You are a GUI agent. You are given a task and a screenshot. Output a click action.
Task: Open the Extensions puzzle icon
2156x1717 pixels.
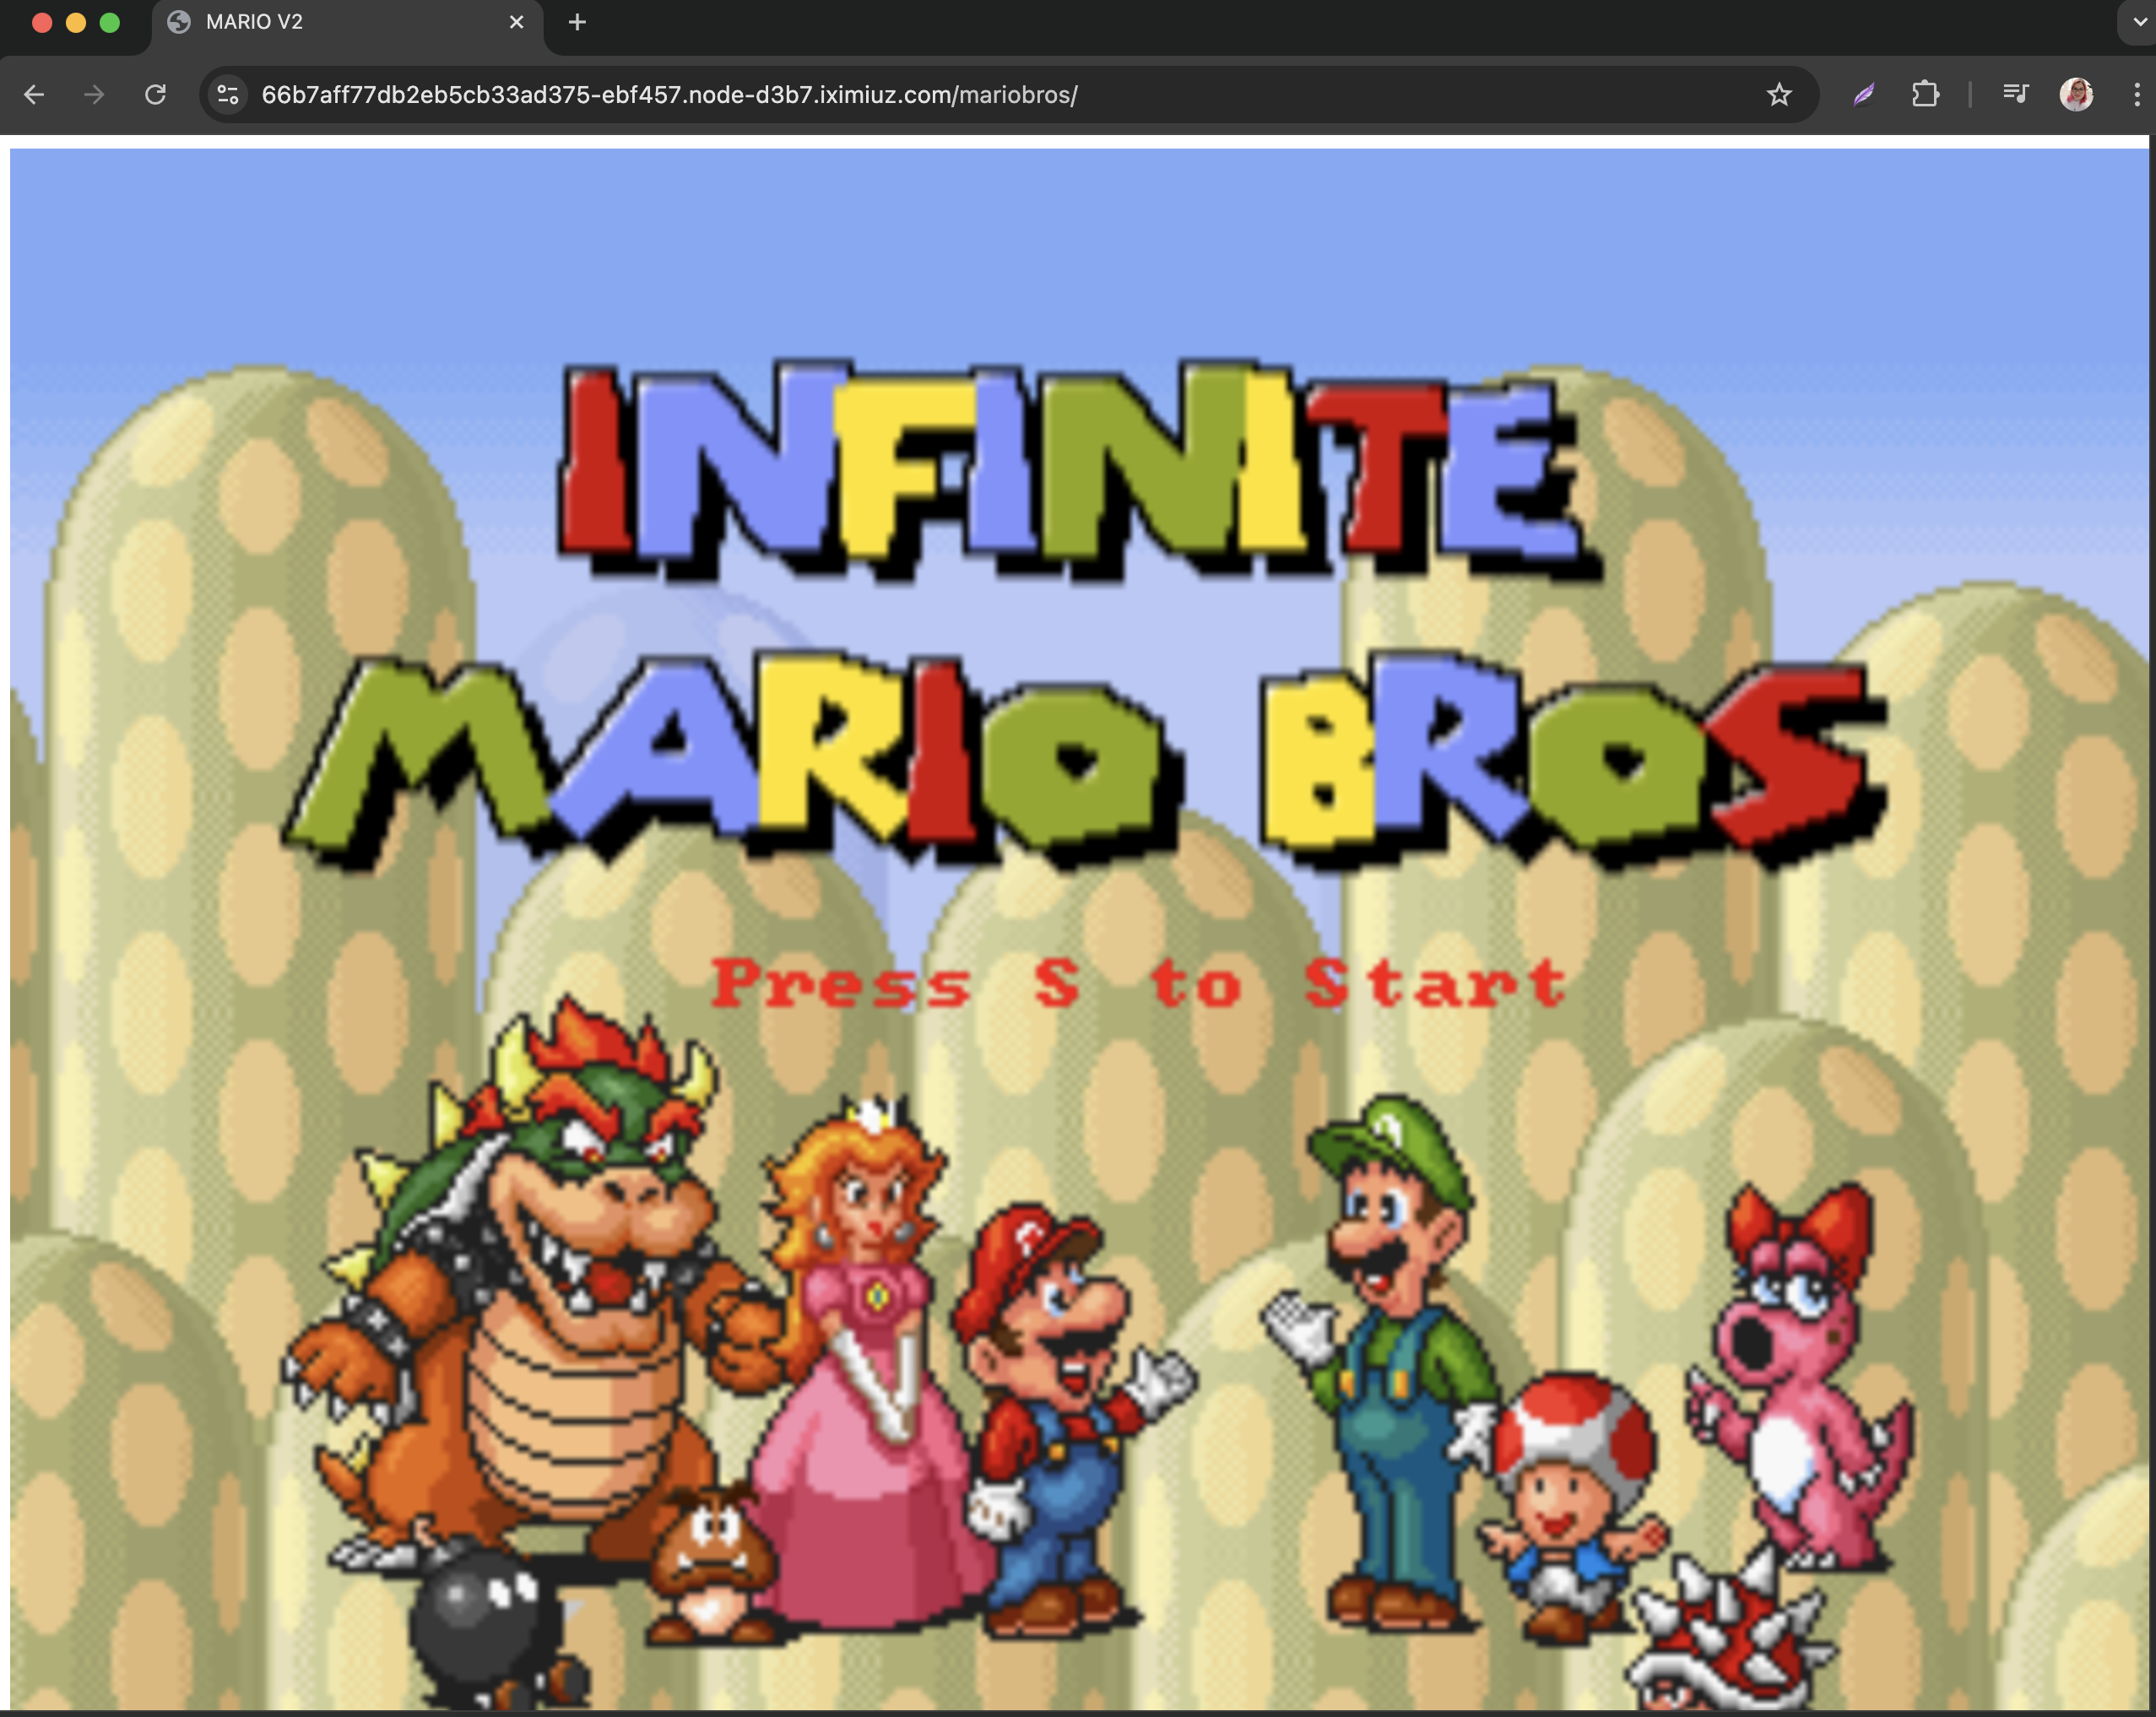pyautogui.click(x=1925, y=95)
